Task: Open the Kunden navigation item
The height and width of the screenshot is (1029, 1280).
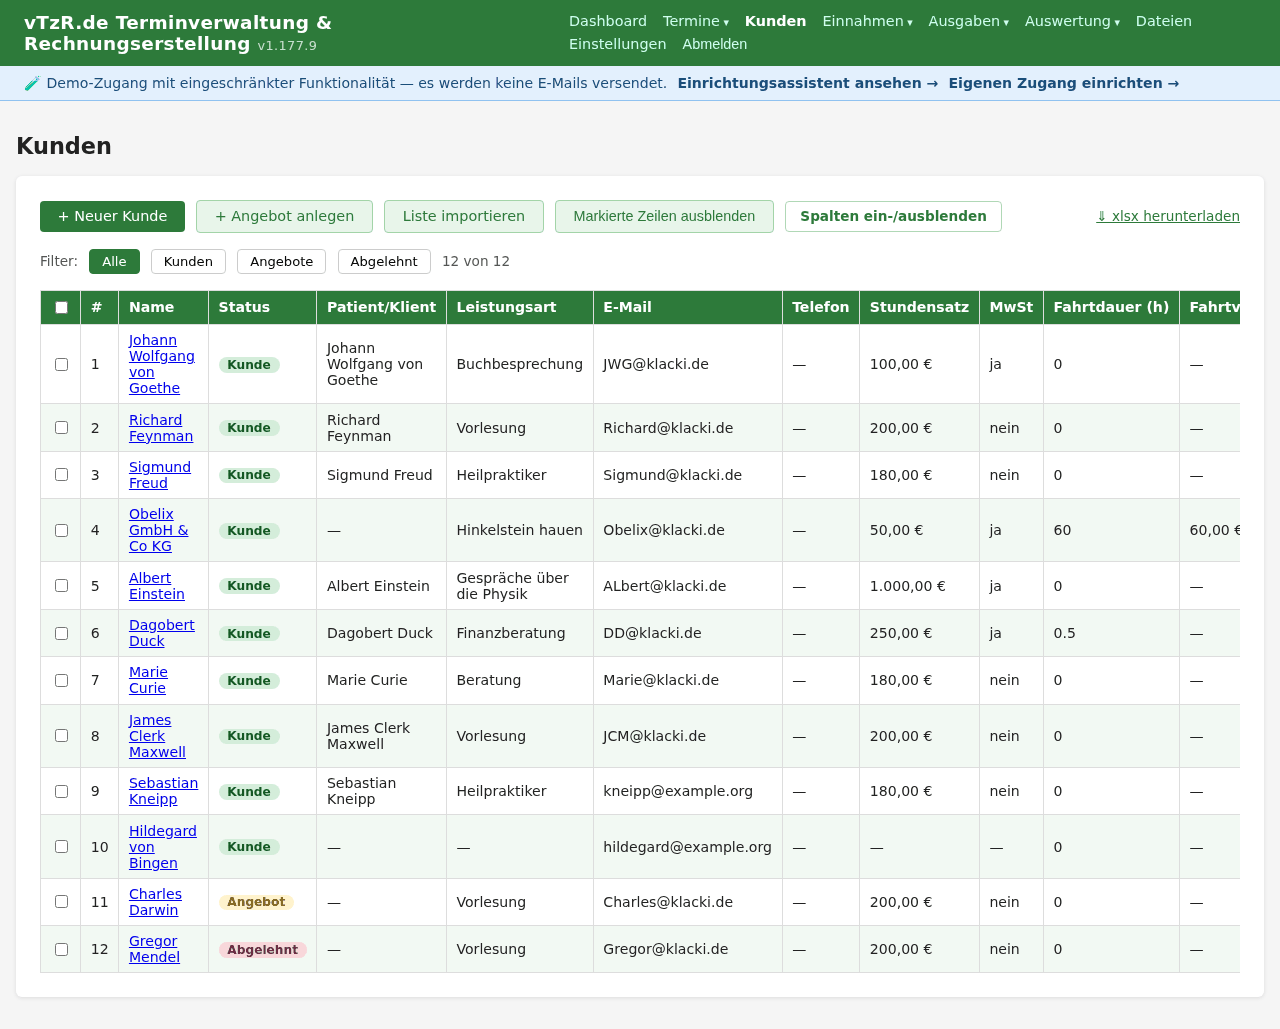Action: pyautogui.click(x=775, y=21)
